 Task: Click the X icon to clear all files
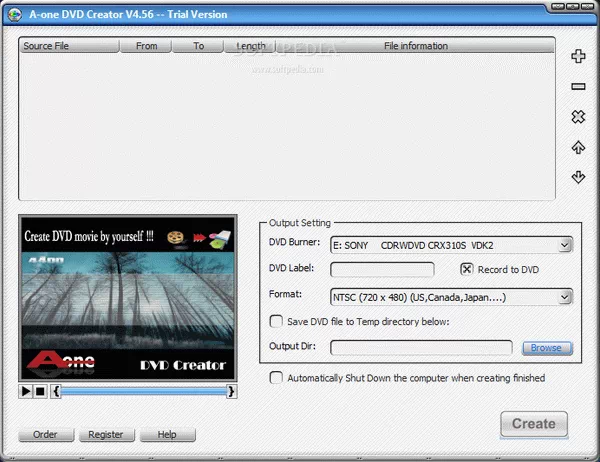pos(578,117)
